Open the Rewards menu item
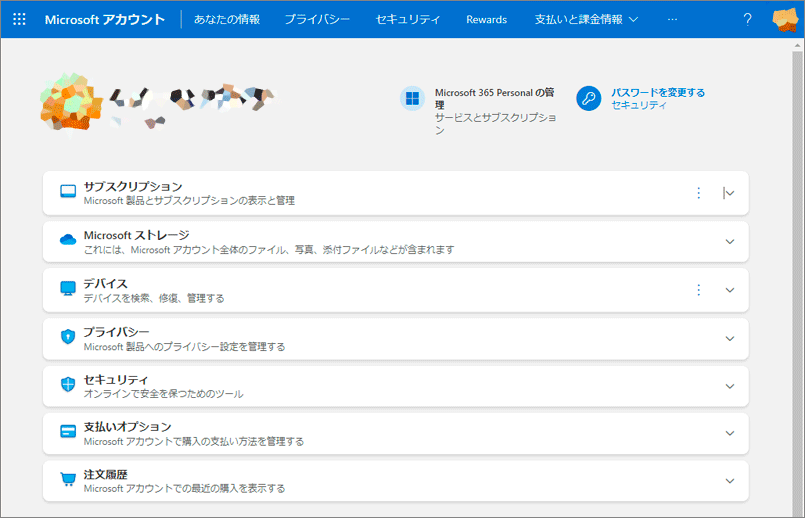The image size is (805, 518). tap(486, 19)
